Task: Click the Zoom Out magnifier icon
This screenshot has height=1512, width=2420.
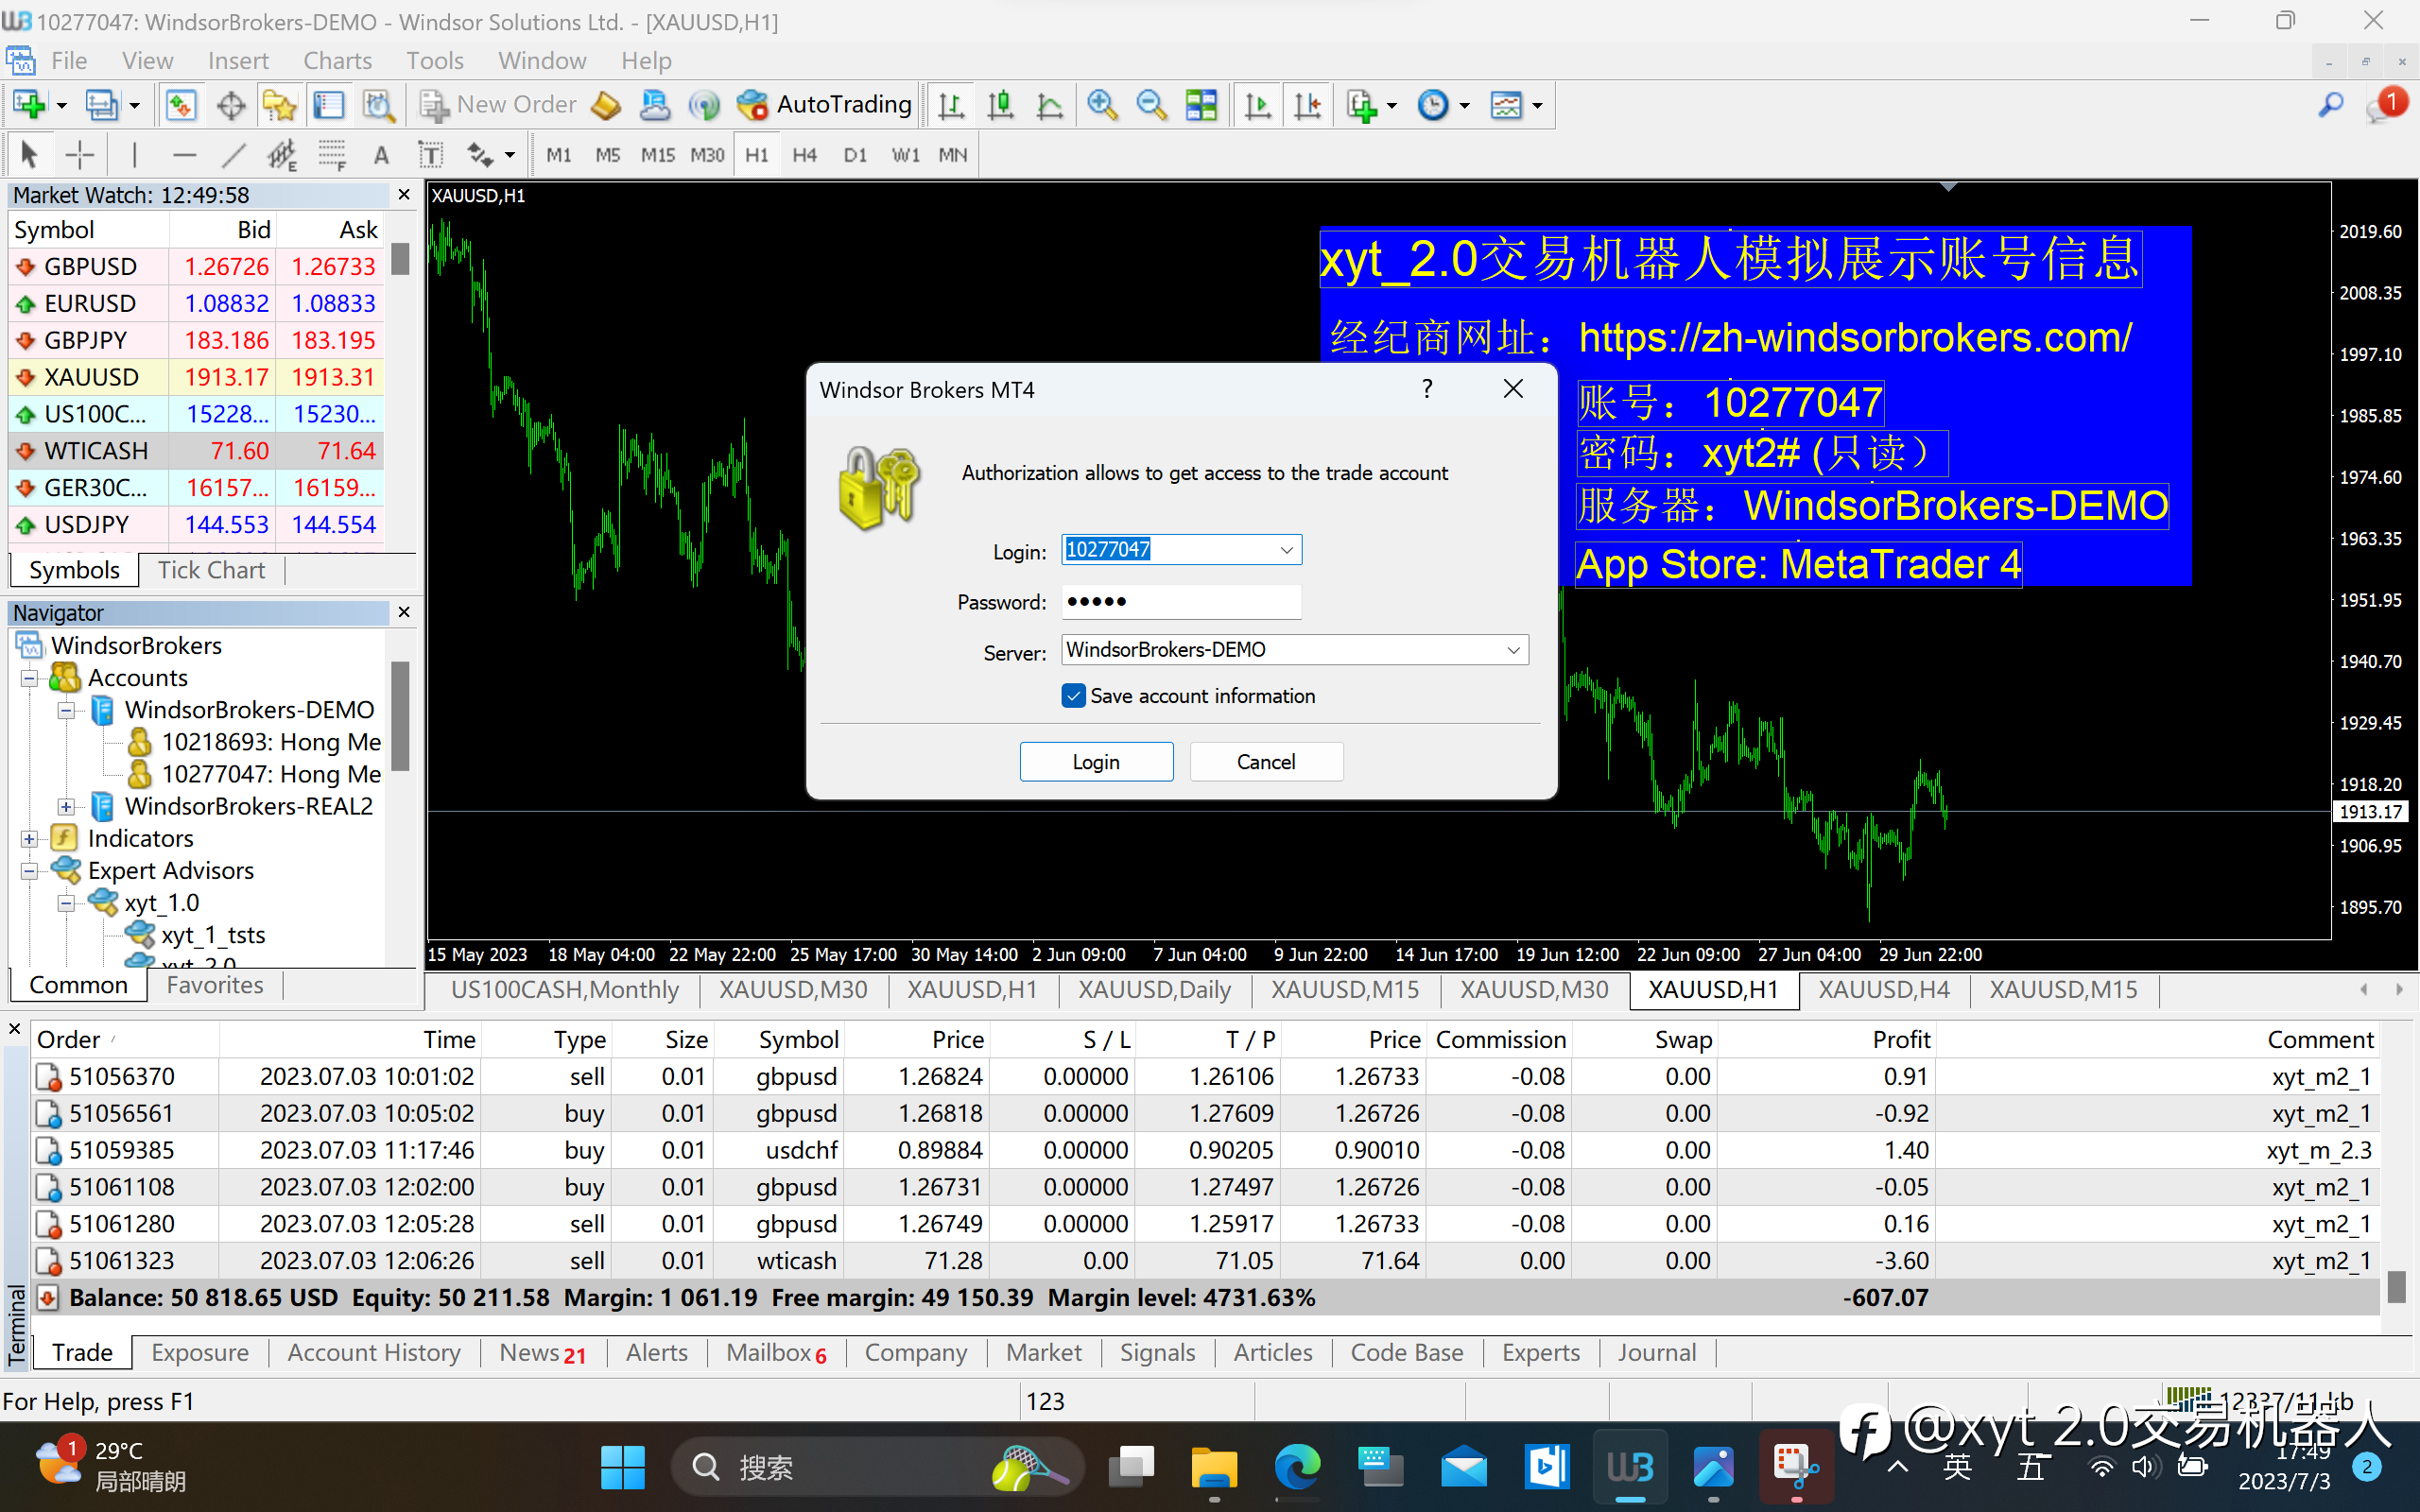Action: coord(1151,105)
